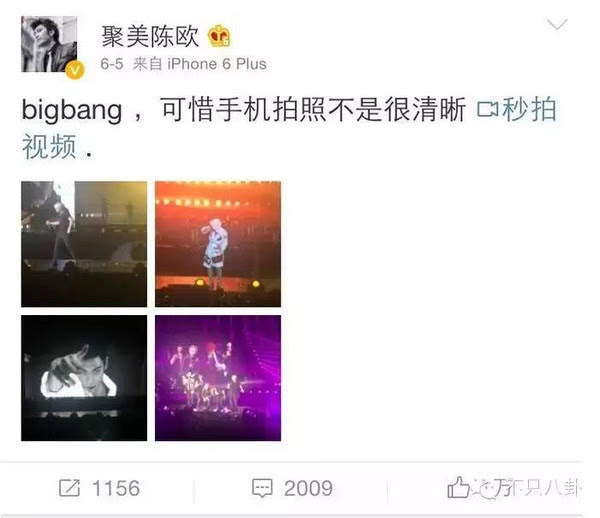600x518 pixels.
Task: Tap the repost icon beside 1156
Action: click(x=69, y=488)
